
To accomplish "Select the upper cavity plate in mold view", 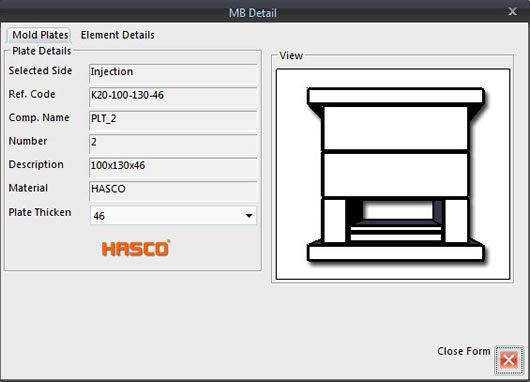I will (395, 128).
